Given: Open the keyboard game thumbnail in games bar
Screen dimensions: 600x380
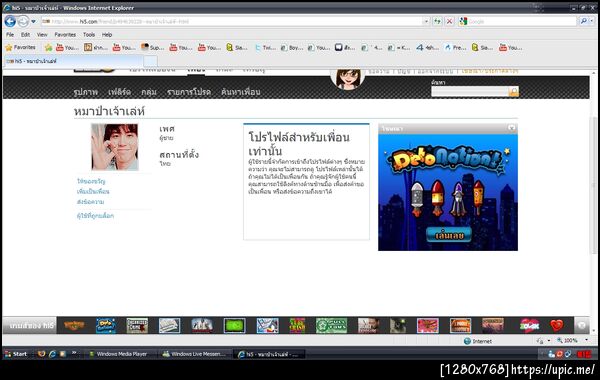Looking at the screenshot, I should (170, 326).
